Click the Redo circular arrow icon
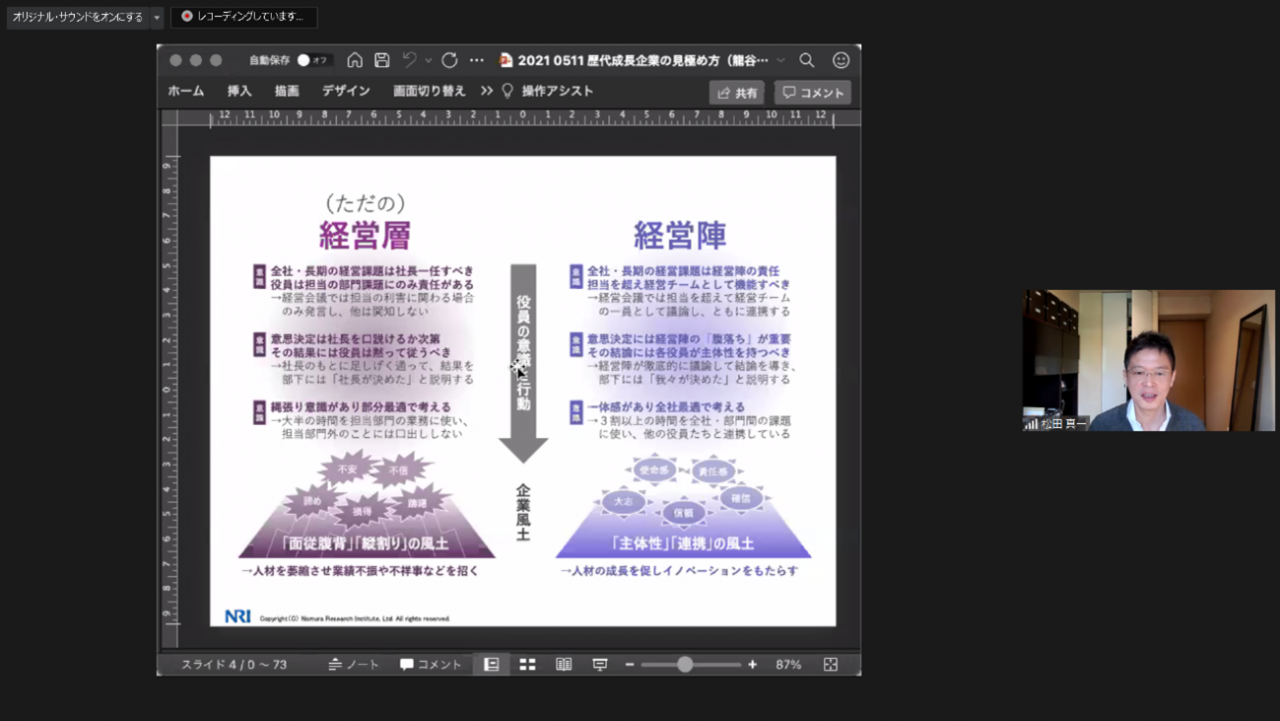This screenshot has height=721, width=1280. pos(450,60)
